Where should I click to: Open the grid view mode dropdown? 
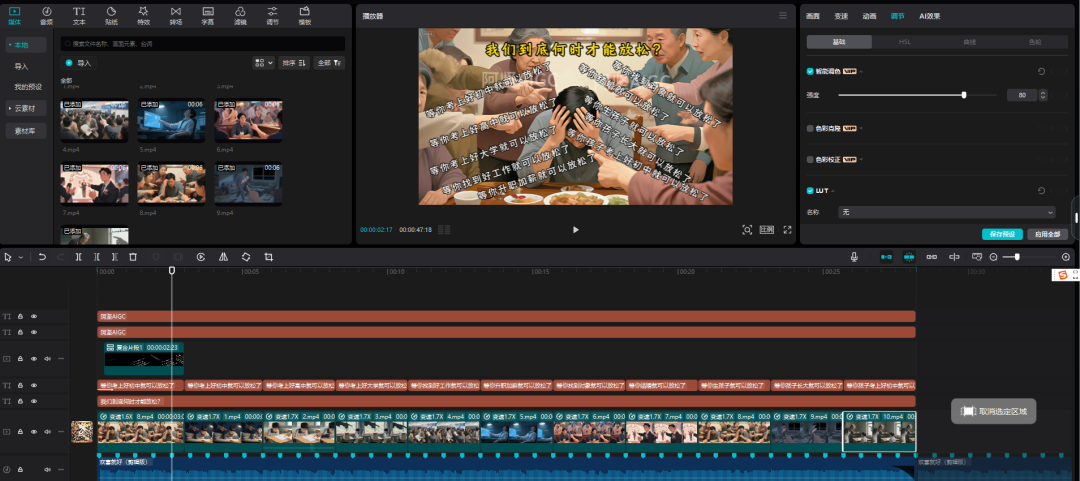tap(264, 63)
